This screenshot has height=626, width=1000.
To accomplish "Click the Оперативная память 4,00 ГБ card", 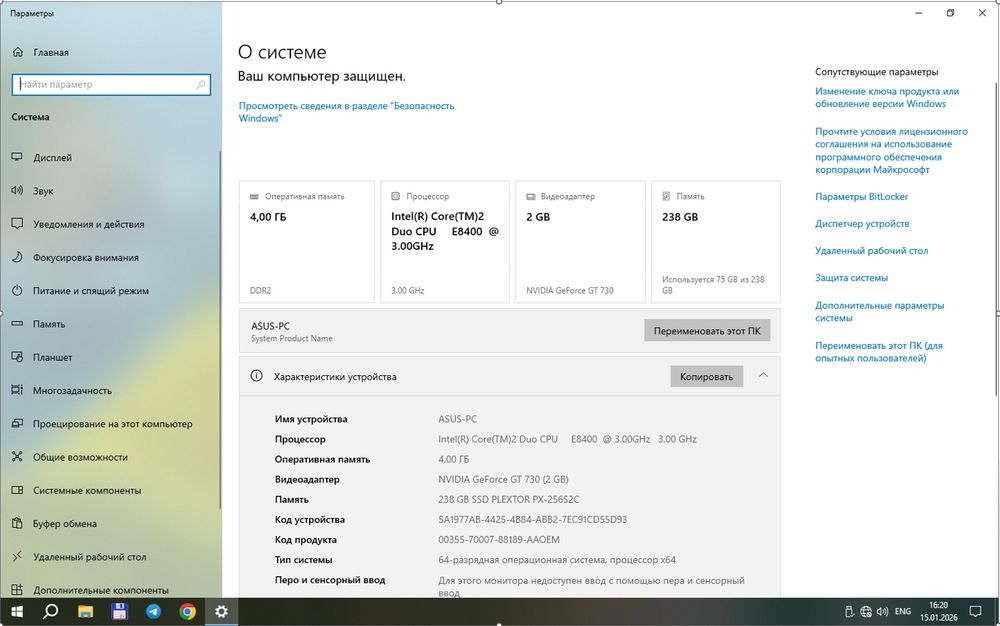I will click(307, 242).
